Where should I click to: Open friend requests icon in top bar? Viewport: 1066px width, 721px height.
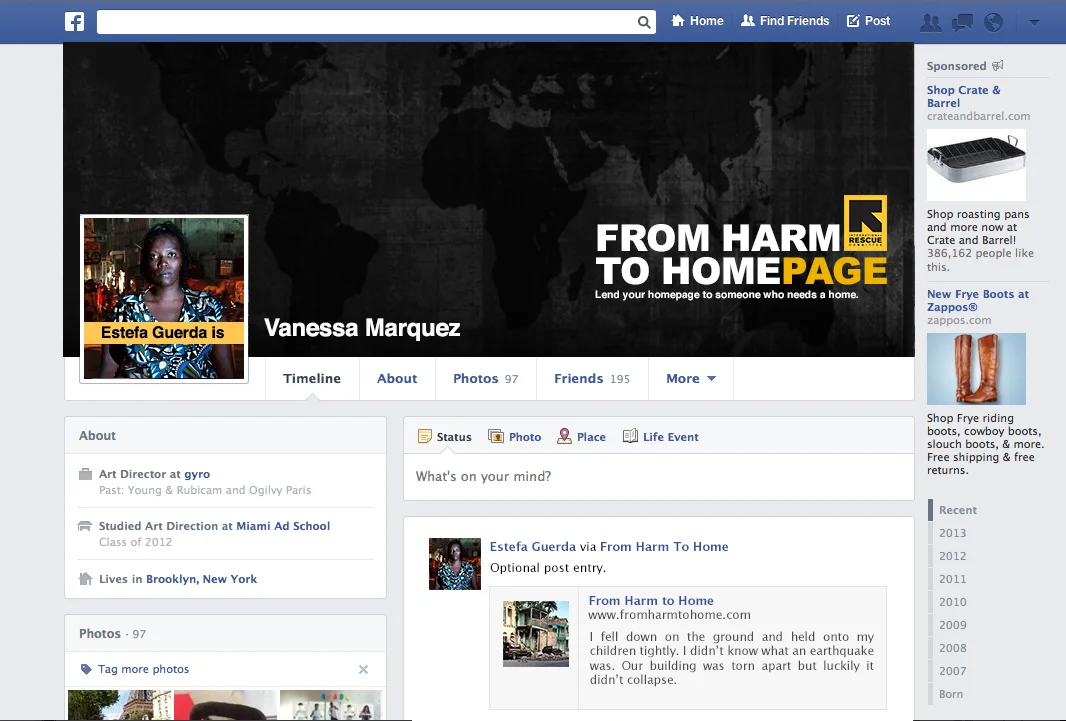tap(930, 22)
